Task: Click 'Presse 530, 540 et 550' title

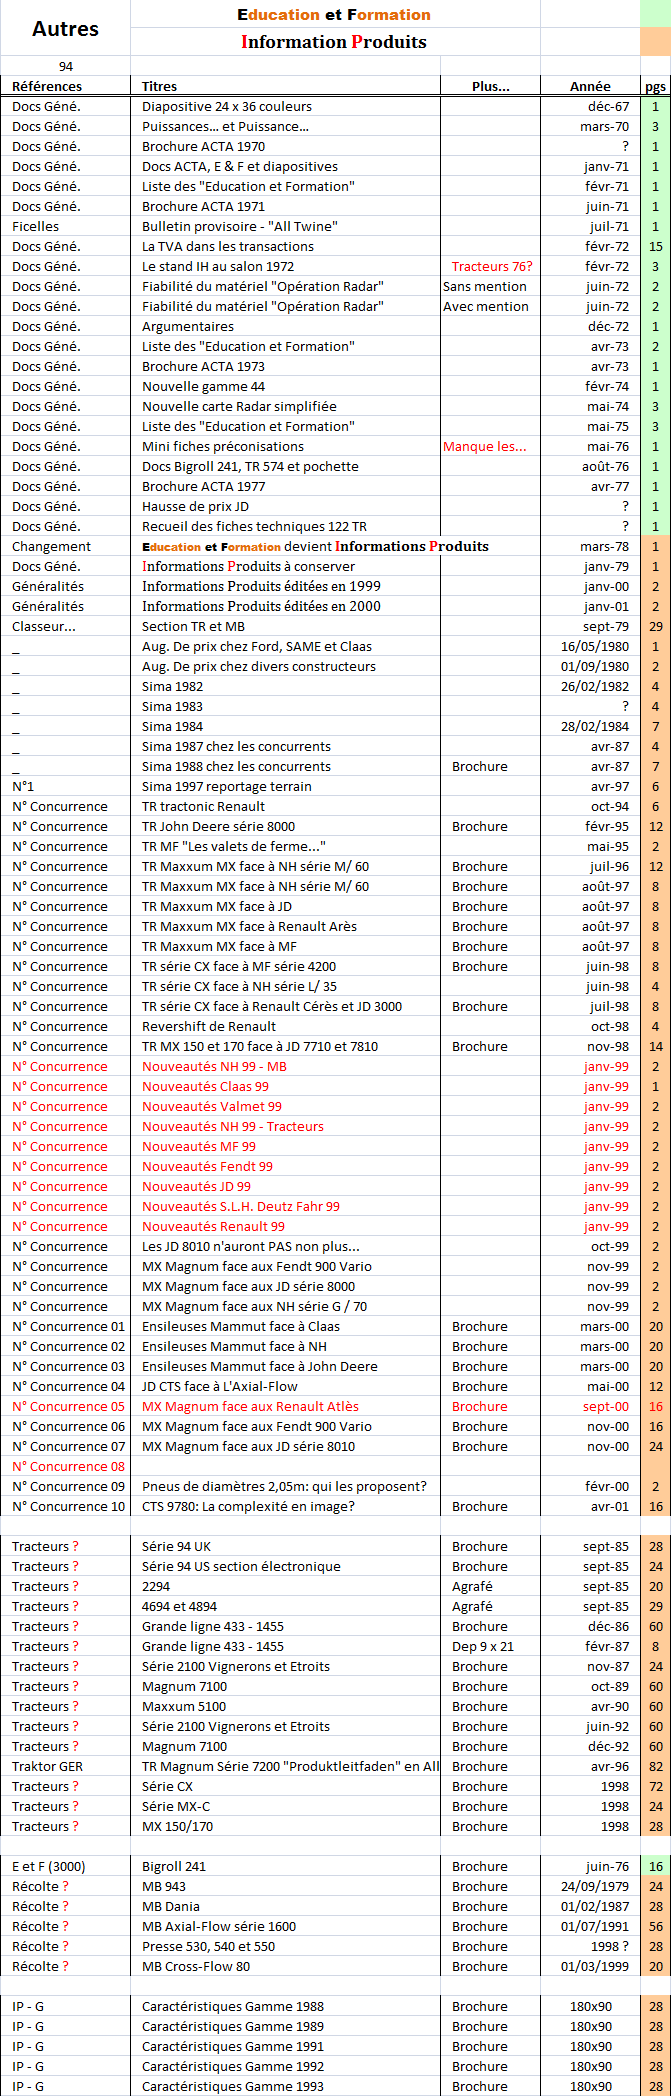Action: [x=208, y=1946]
